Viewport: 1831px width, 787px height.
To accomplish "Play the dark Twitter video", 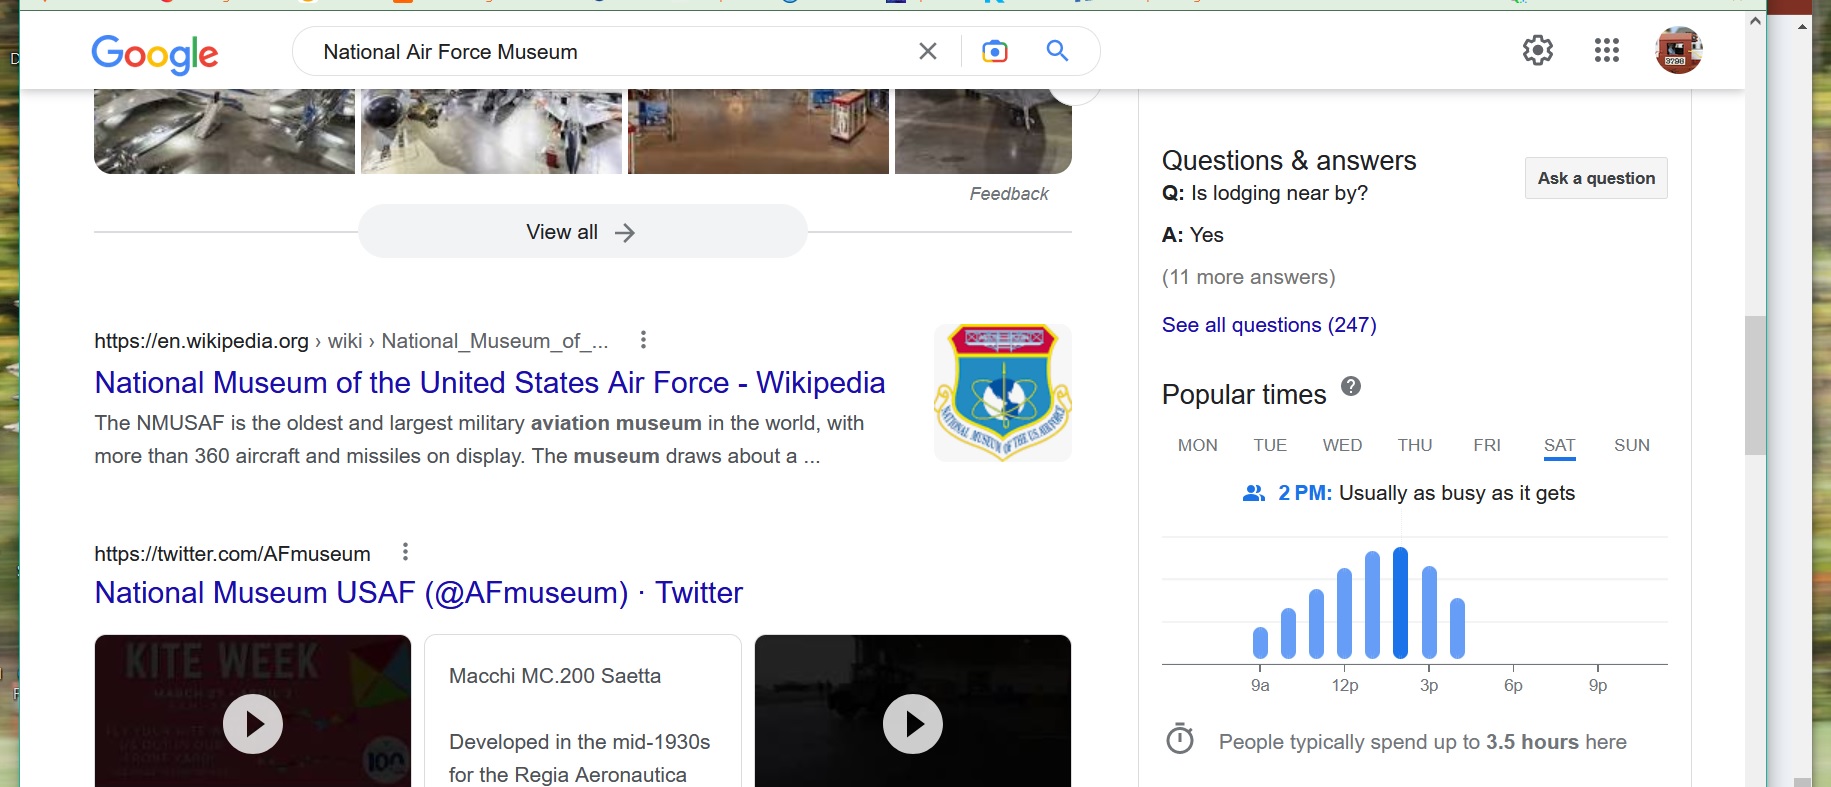I will [x=913, y=723].
